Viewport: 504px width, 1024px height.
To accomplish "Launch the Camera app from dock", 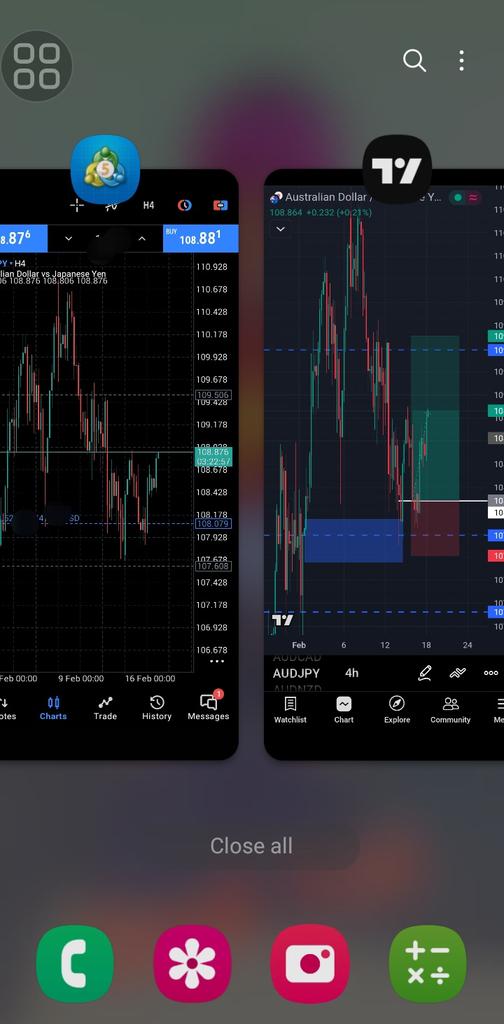I will (310, 963).
